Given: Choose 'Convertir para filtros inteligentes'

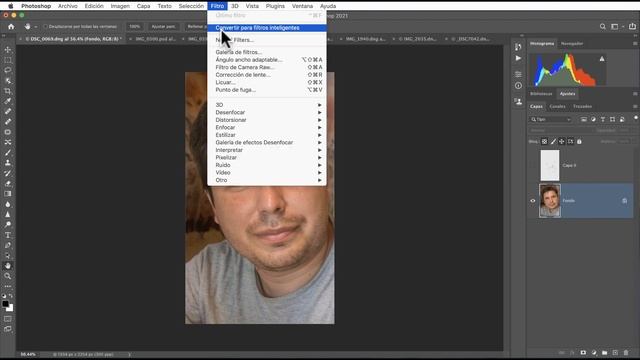Looking at the screenshot, I should click(267, 28).
